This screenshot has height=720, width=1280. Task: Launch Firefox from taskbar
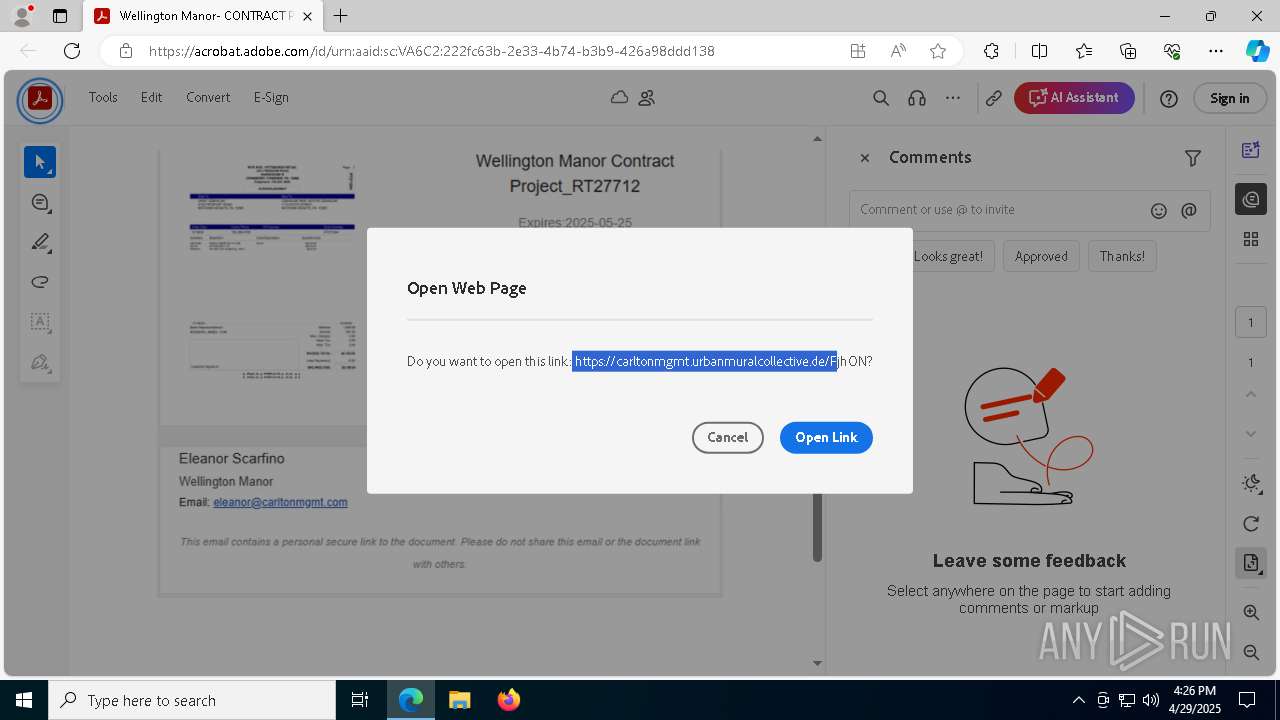(509, 700)
